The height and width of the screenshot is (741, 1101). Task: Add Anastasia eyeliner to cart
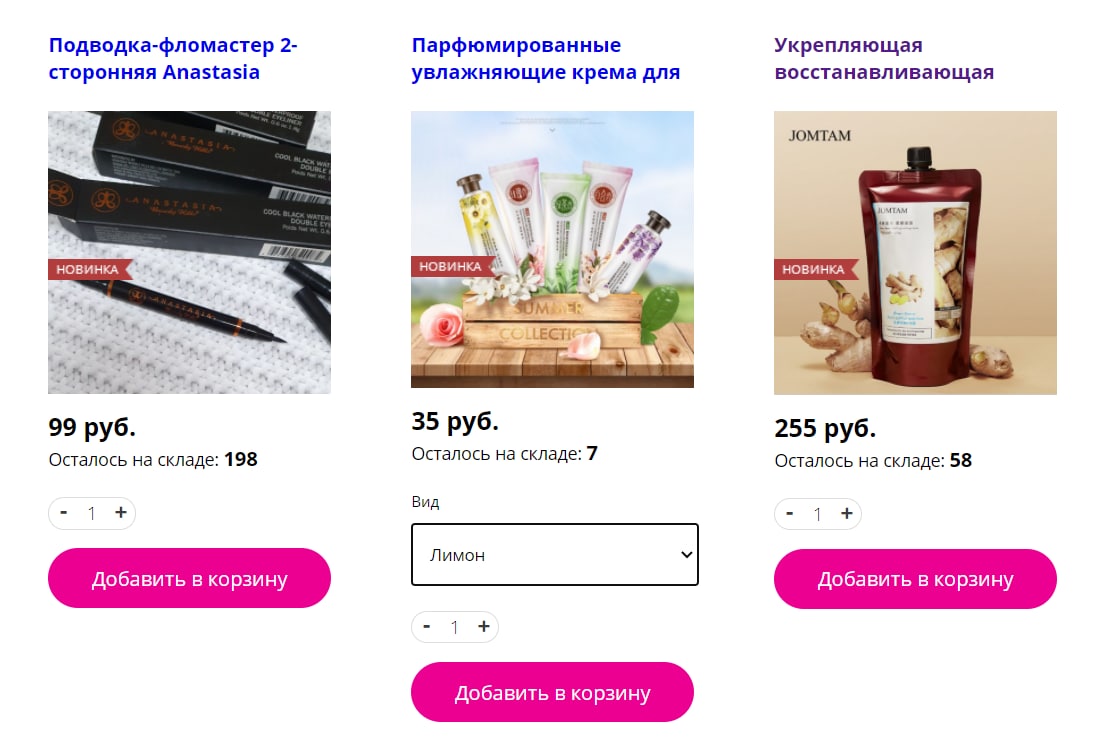tap(190, 578)
